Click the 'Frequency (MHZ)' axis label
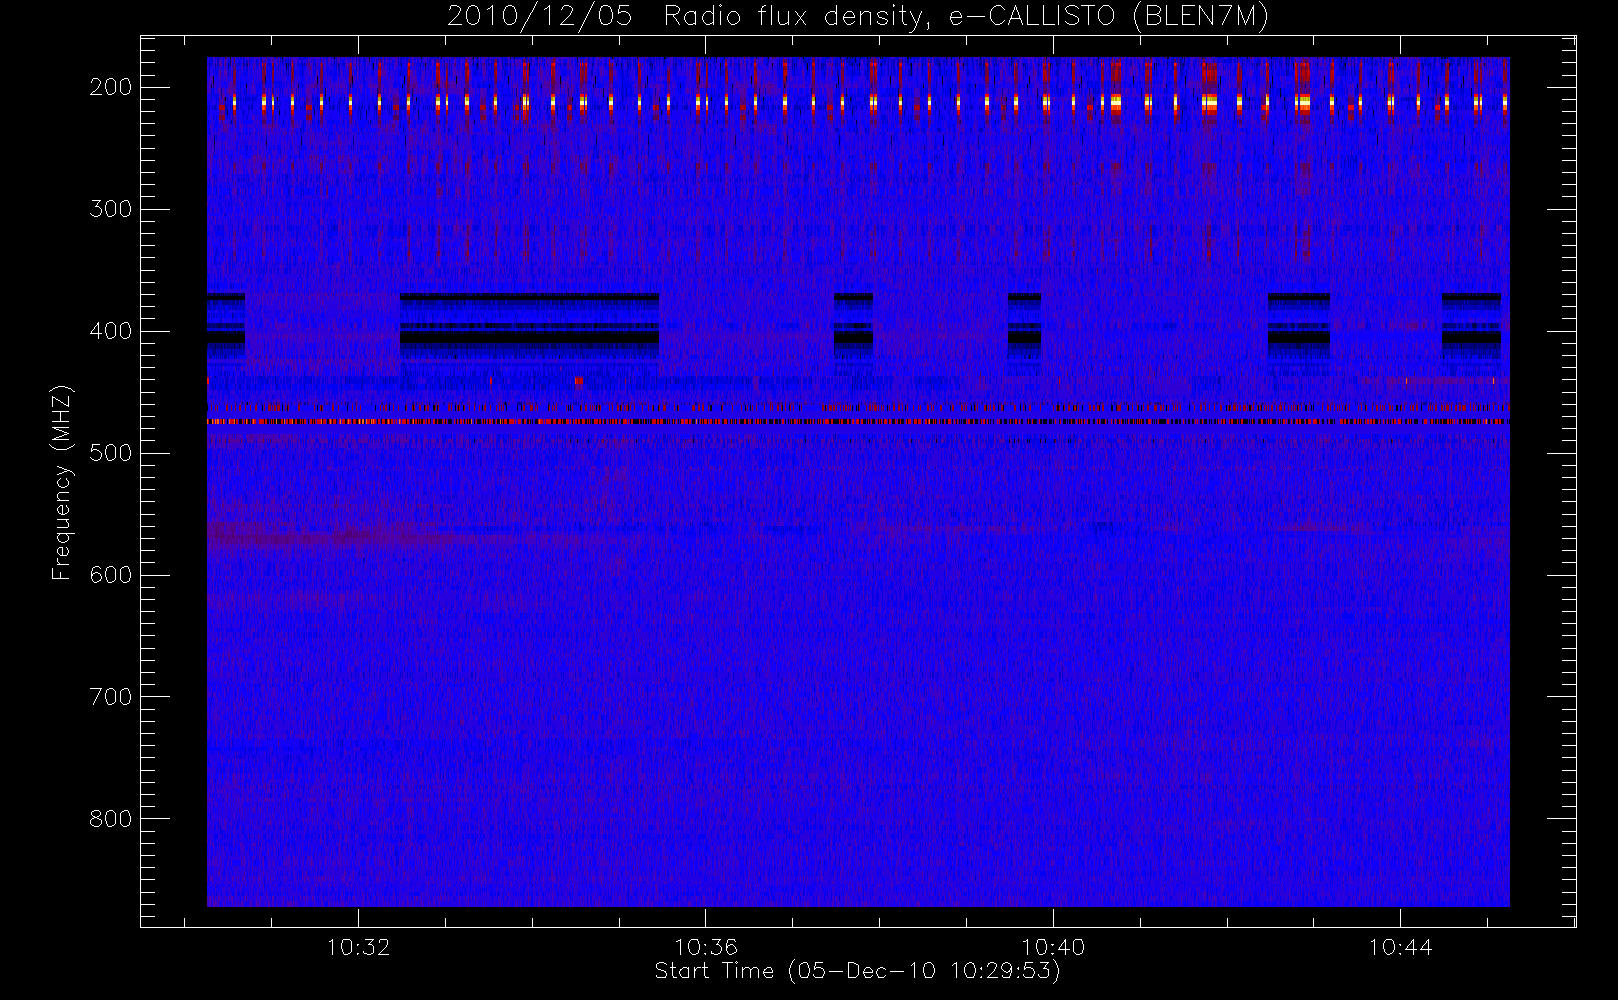 [62, 482]
